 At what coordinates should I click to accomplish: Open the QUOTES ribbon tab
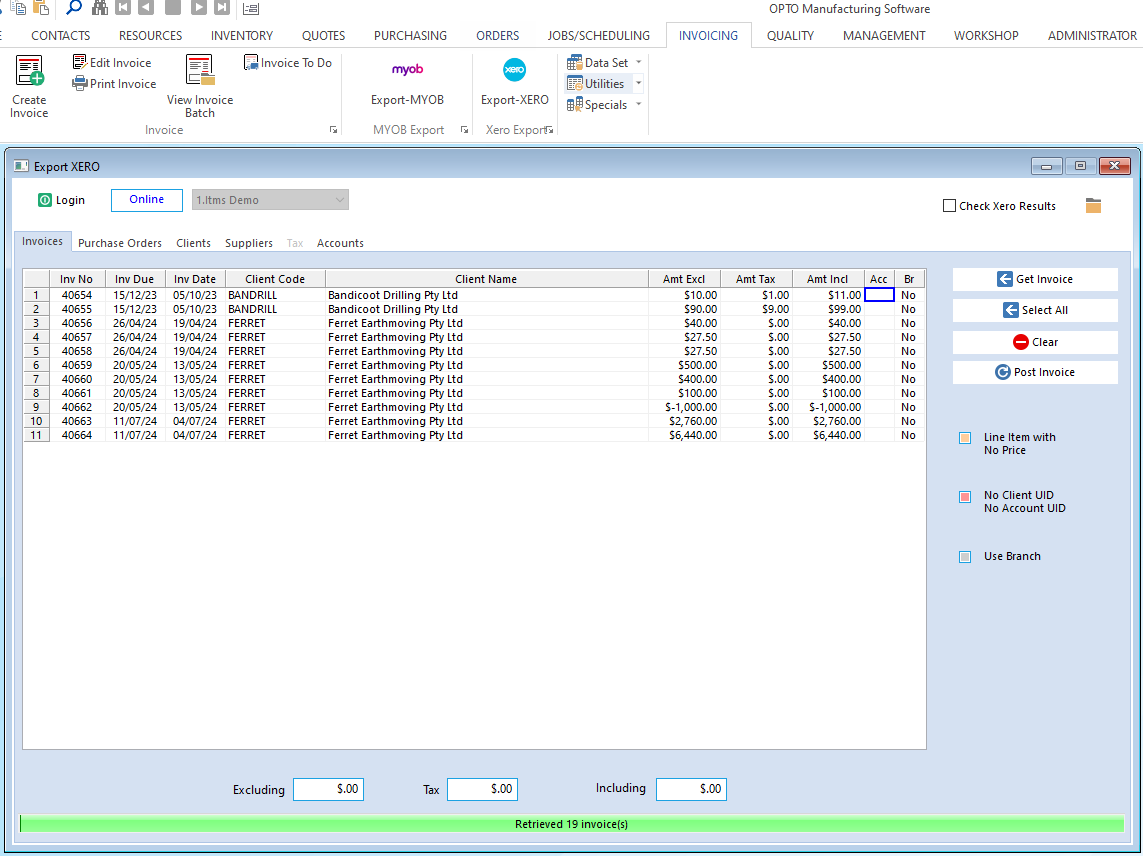[x=324, y=36]
